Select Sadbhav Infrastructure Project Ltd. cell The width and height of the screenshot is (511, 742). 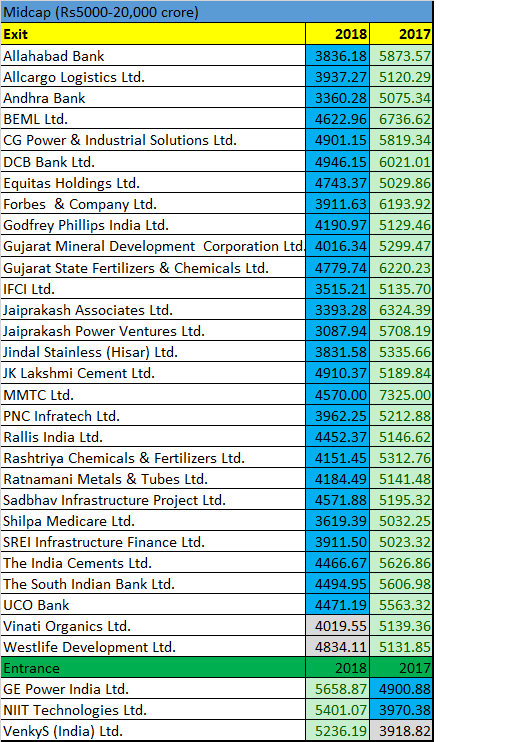click(153, 500)
